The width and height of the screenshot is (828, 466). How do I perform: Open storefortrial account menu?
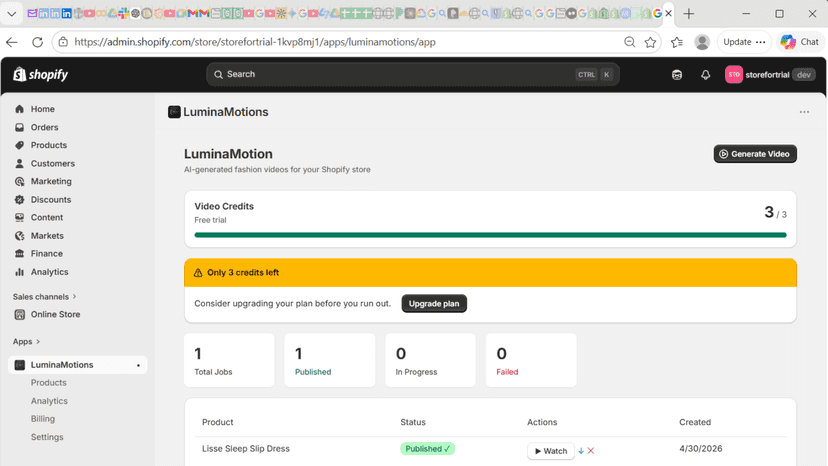coord(770,75)
